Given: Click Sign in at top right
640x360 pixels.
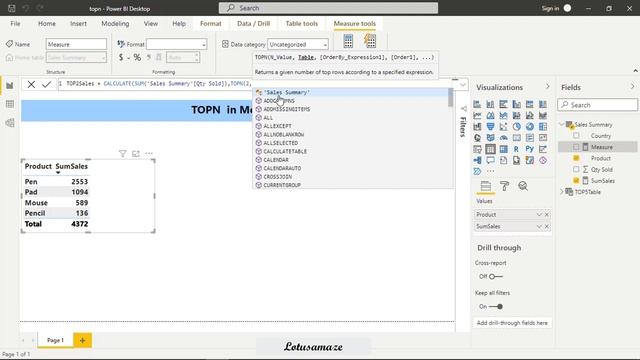Looking at the screenshot, I should click(550, 8).
